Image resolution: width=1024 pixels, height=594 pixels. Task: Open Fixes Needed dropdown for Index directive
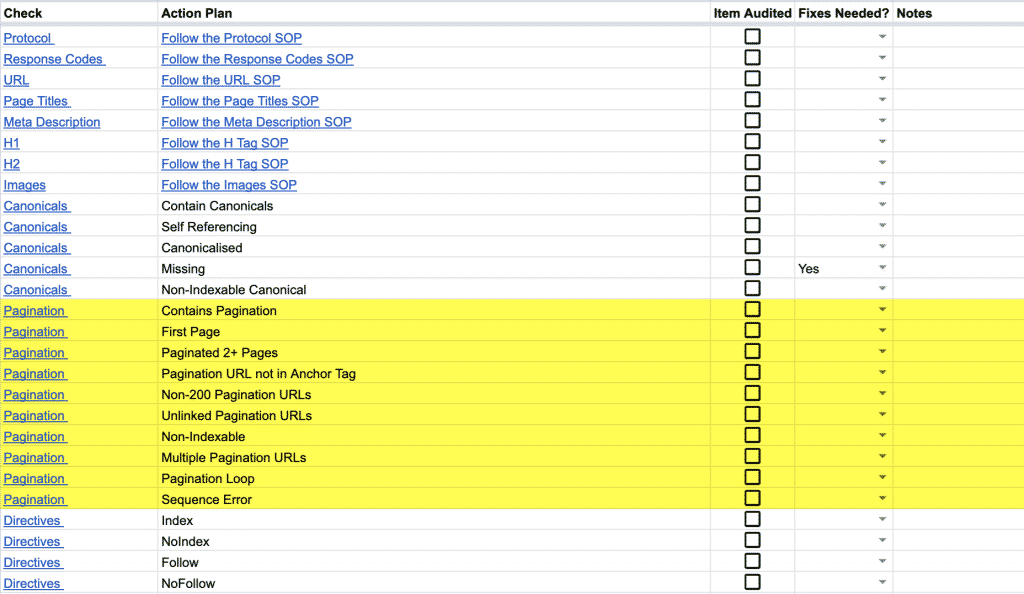[x=882, y=520]
